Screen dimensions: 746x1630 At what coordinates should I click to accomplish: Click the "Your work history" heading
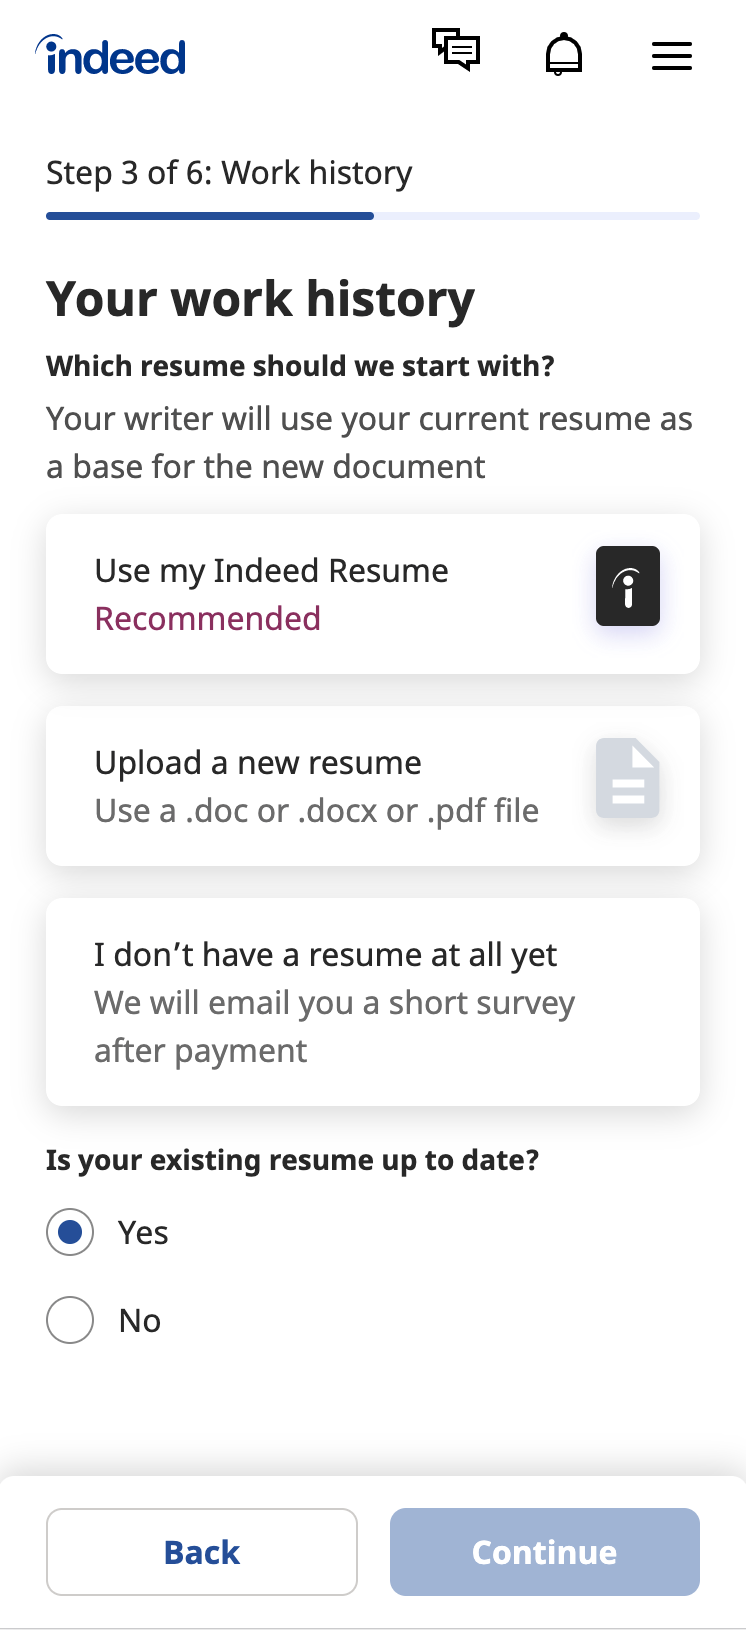pos(260,299)
